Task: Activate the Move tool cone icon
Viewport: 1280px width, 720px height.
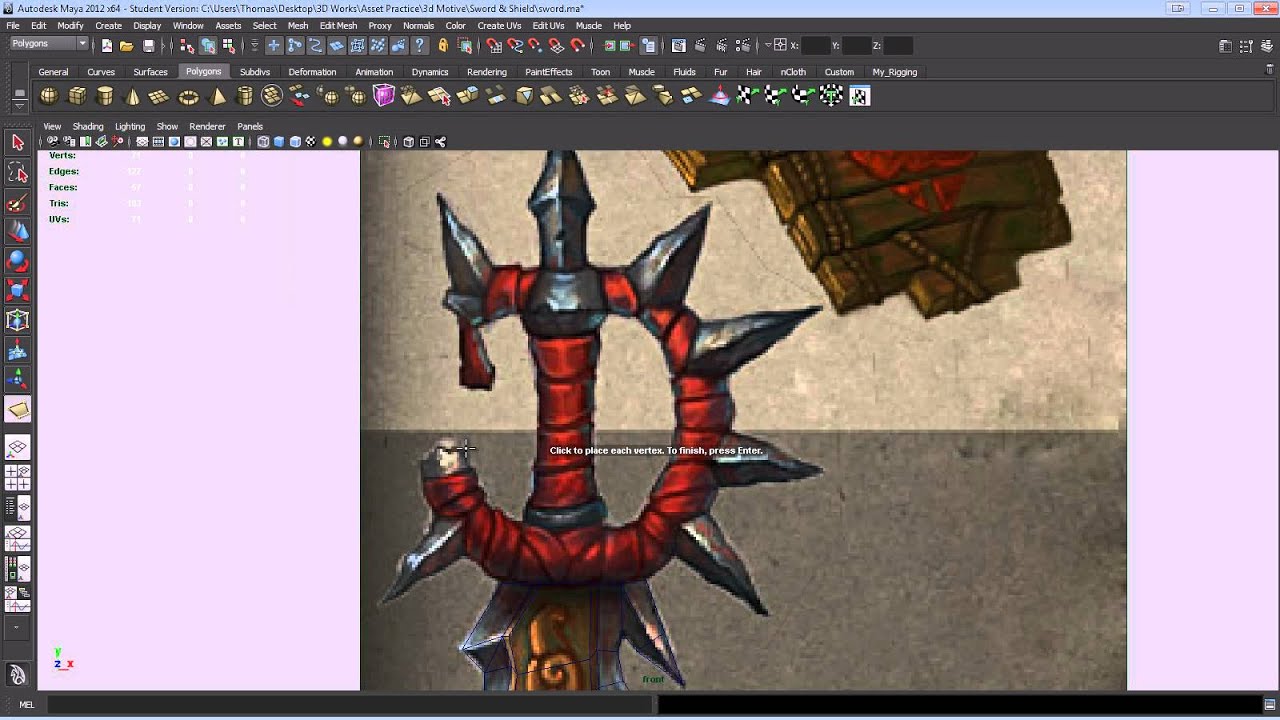Action: (x=17, y=232)
